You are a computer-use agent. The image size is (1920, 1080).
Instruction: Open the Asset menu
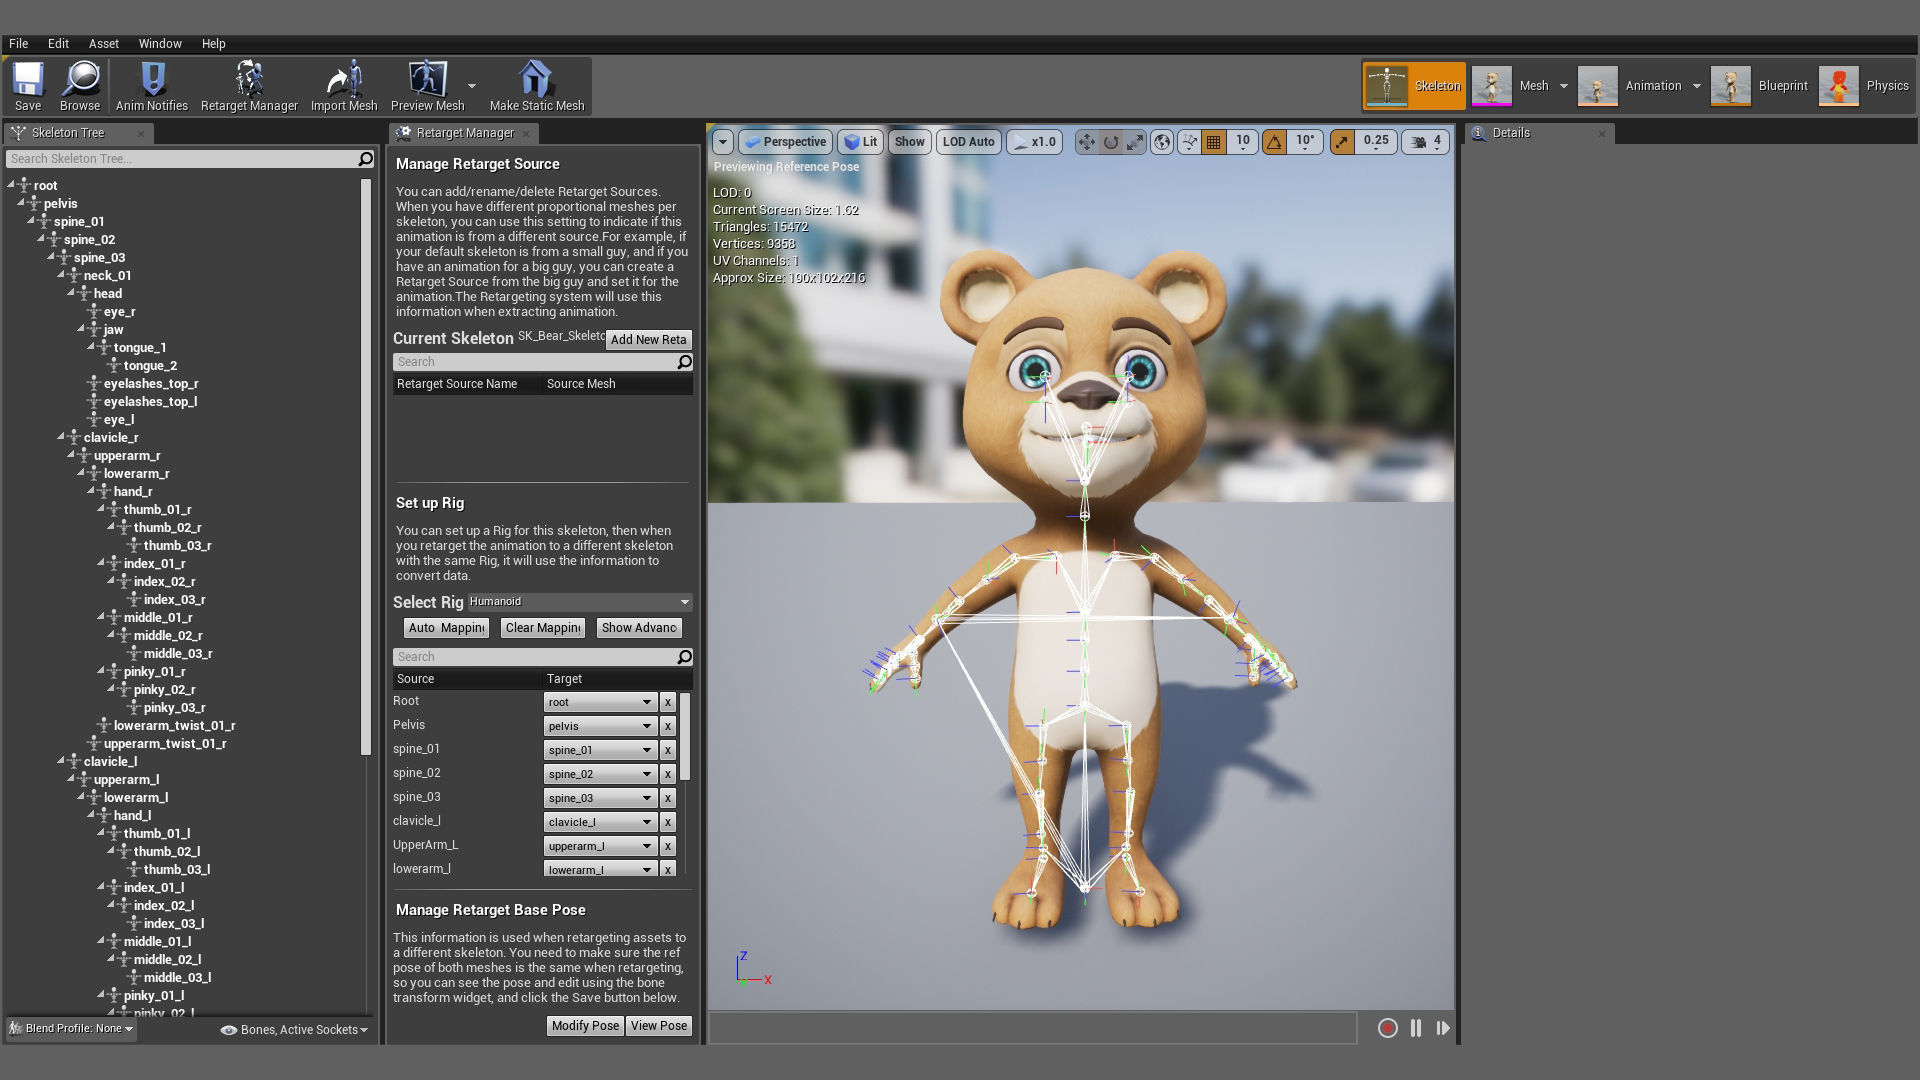pyautogui.click(x=103, y=44)
